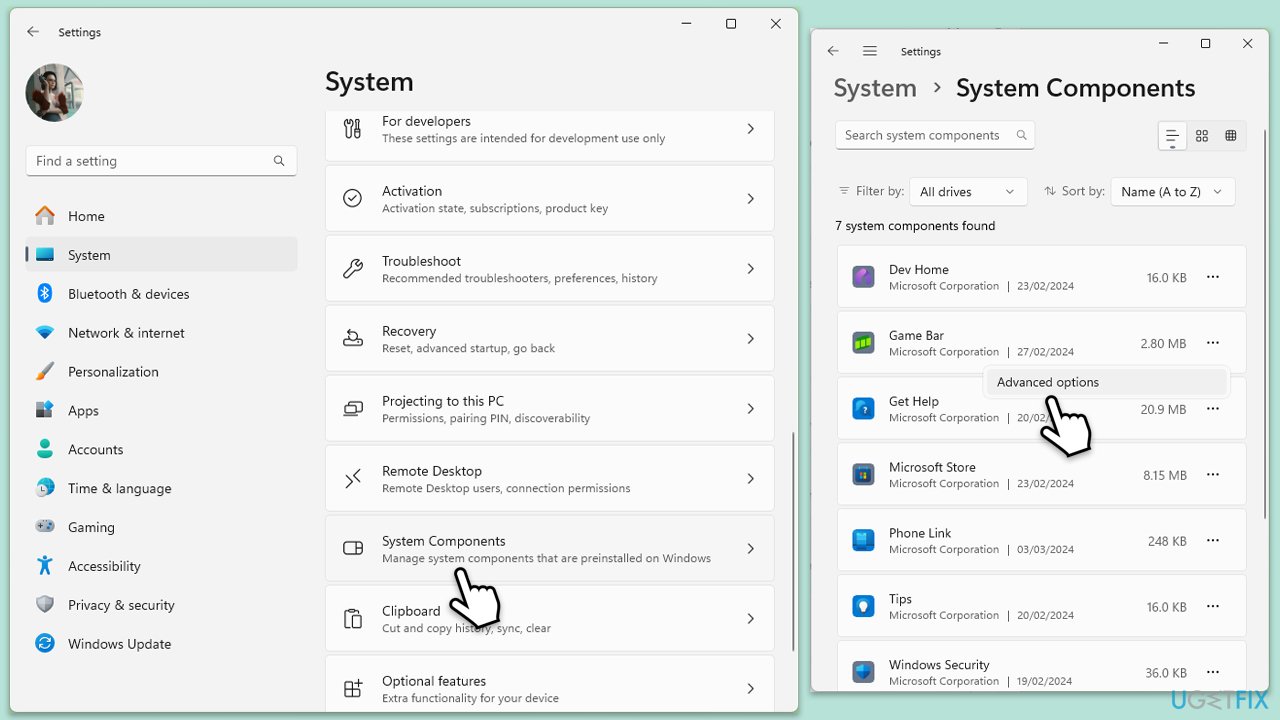Click System breadcrumb link
The image size is (1280, 720).
875,88
